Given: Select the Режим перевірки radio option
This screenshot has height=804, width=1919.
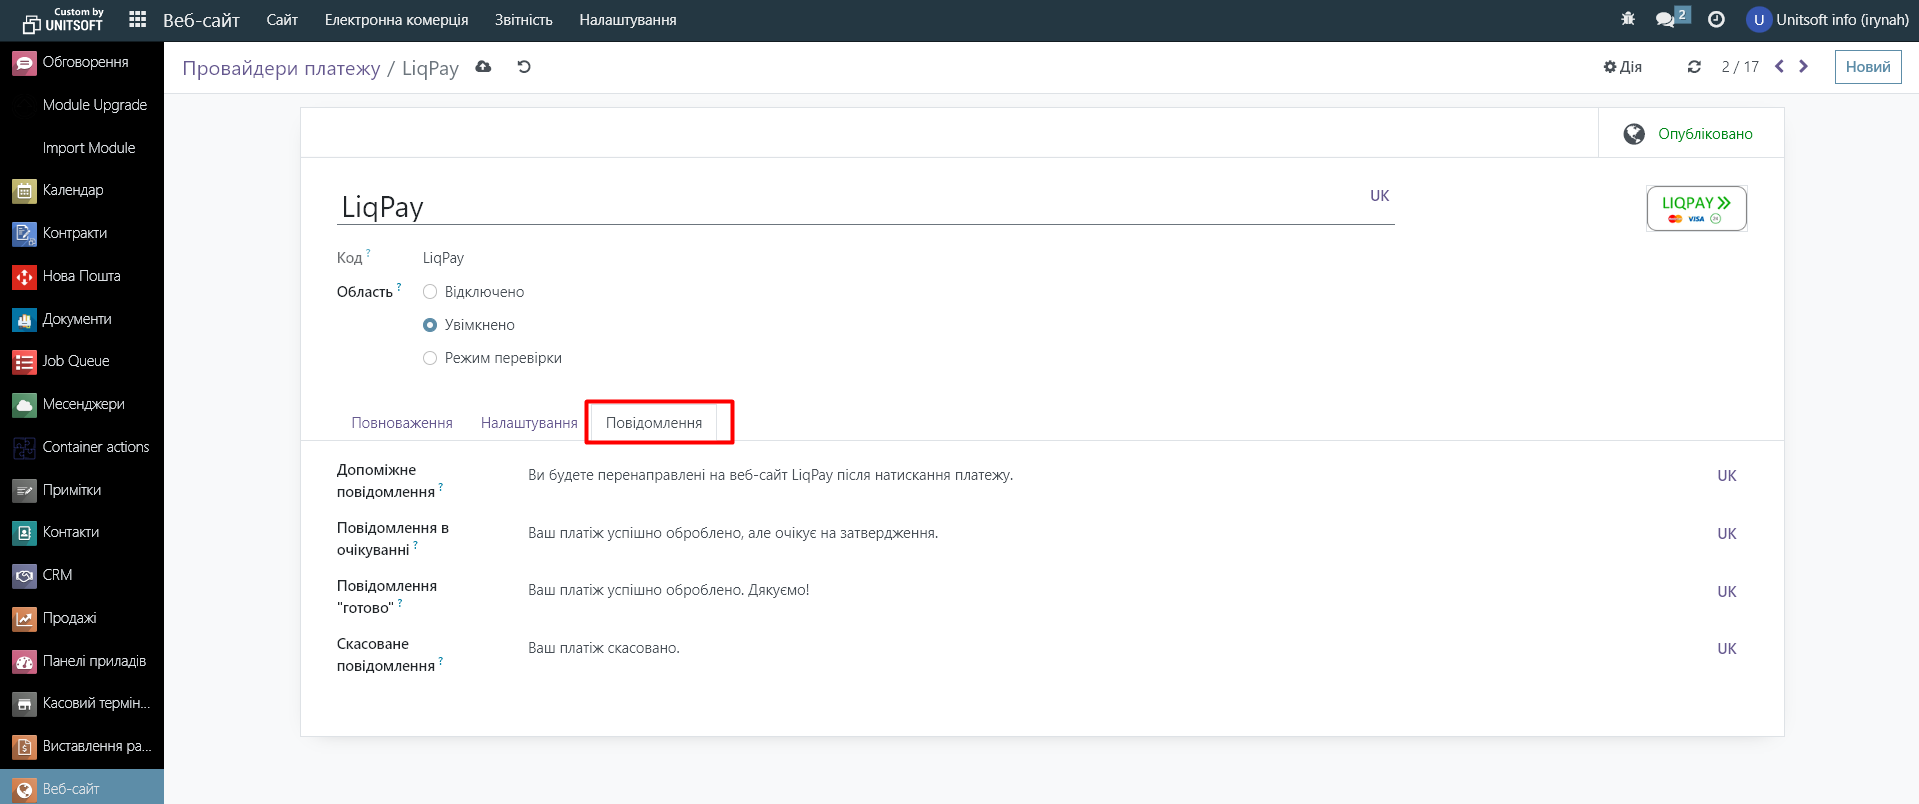Looking at the screenshot, I should point(430,358).
